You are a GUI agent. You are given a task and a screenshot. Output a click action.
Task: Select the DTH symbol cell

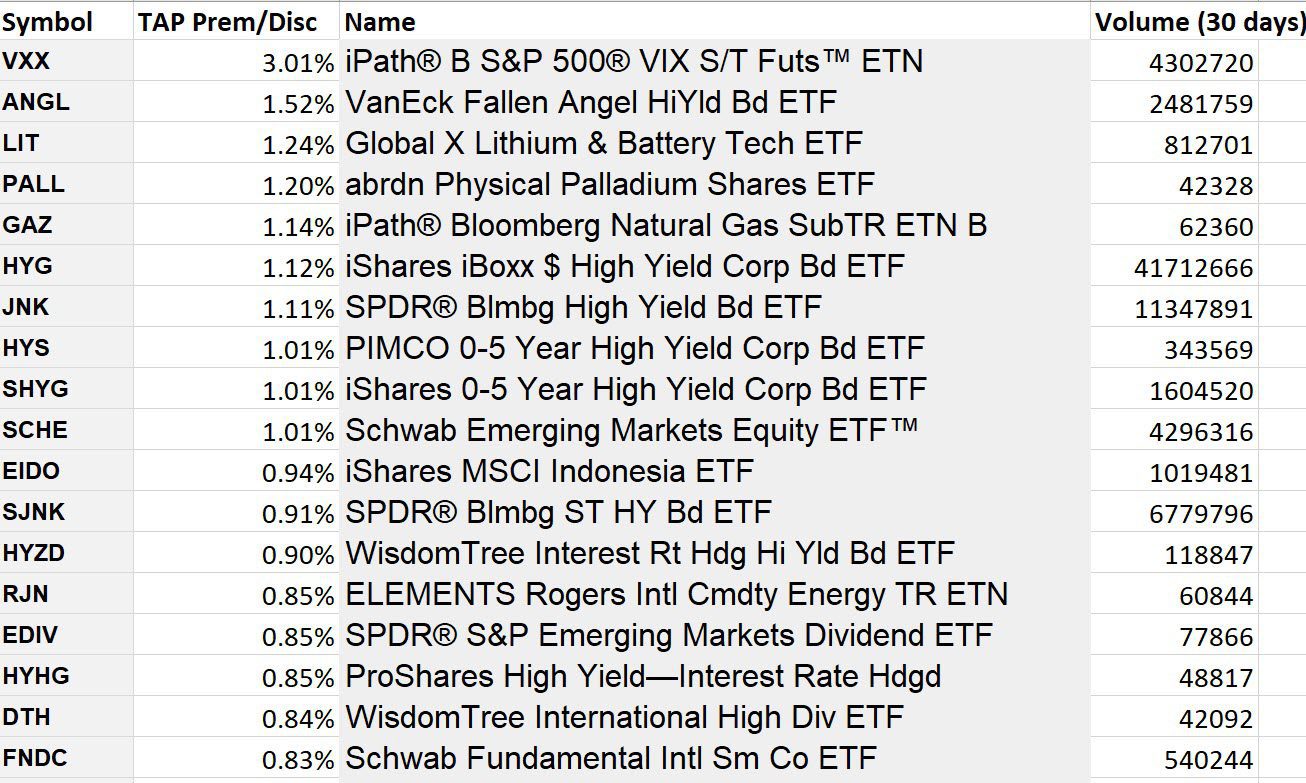click(x=27, y=718)
